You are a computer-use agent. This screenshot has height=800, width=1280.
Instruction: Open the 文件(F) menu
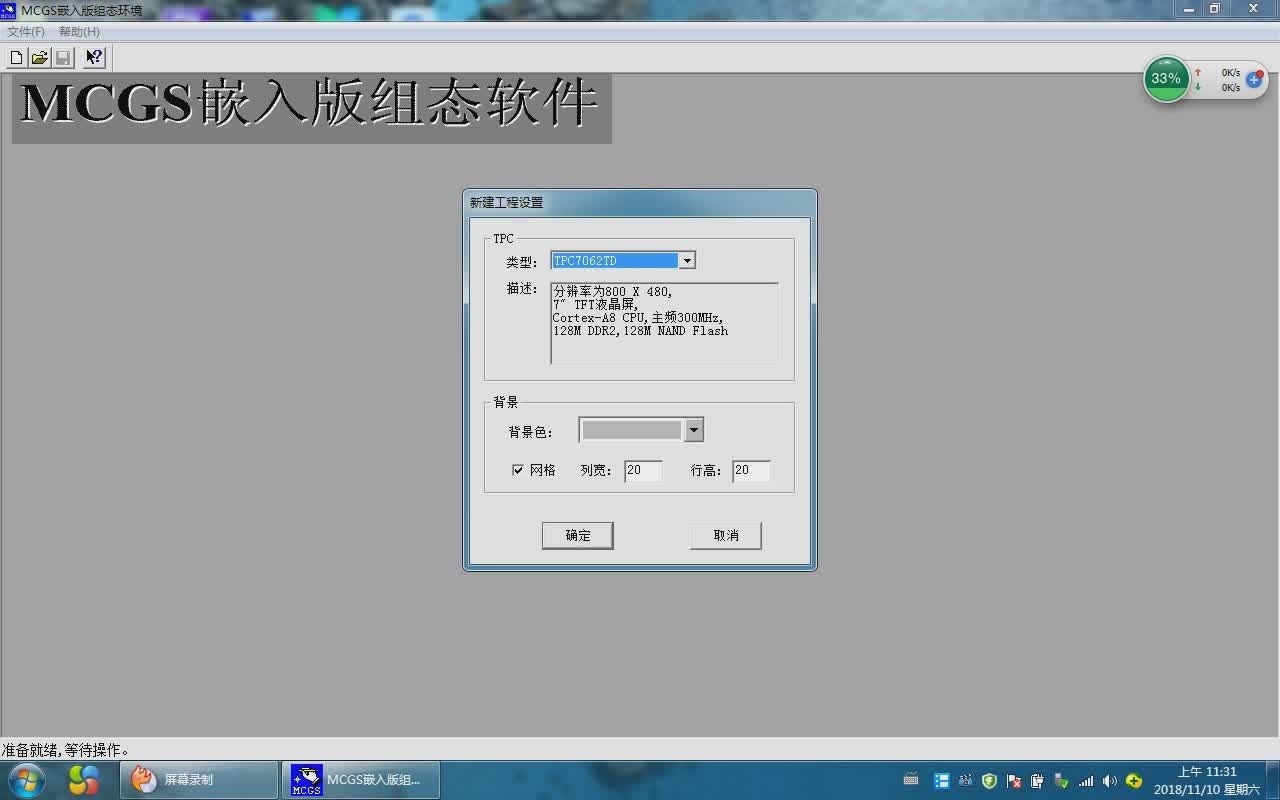pos(26,32)
